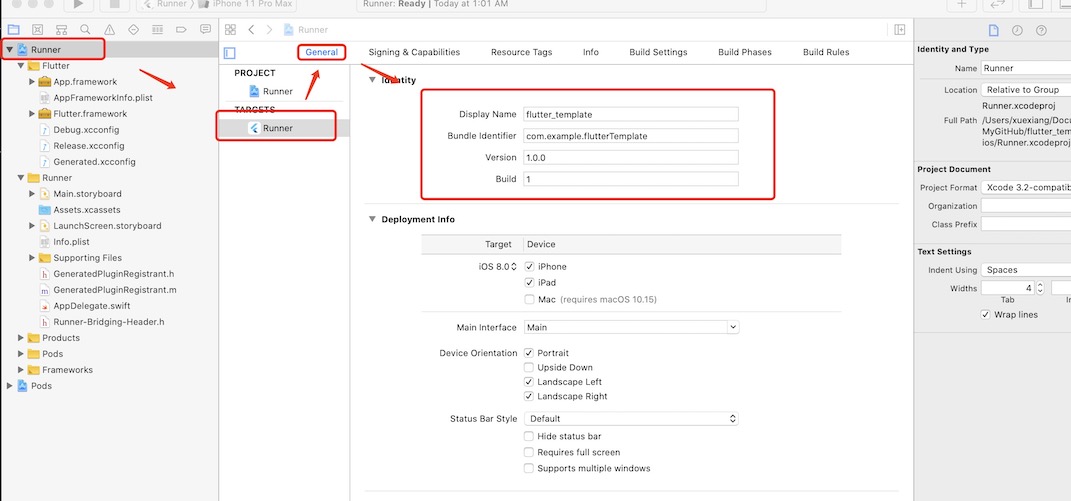This screenshot has width=1071, height=501.
Task: Open the Status Bar Style dropdown
Action: [631, 418]
